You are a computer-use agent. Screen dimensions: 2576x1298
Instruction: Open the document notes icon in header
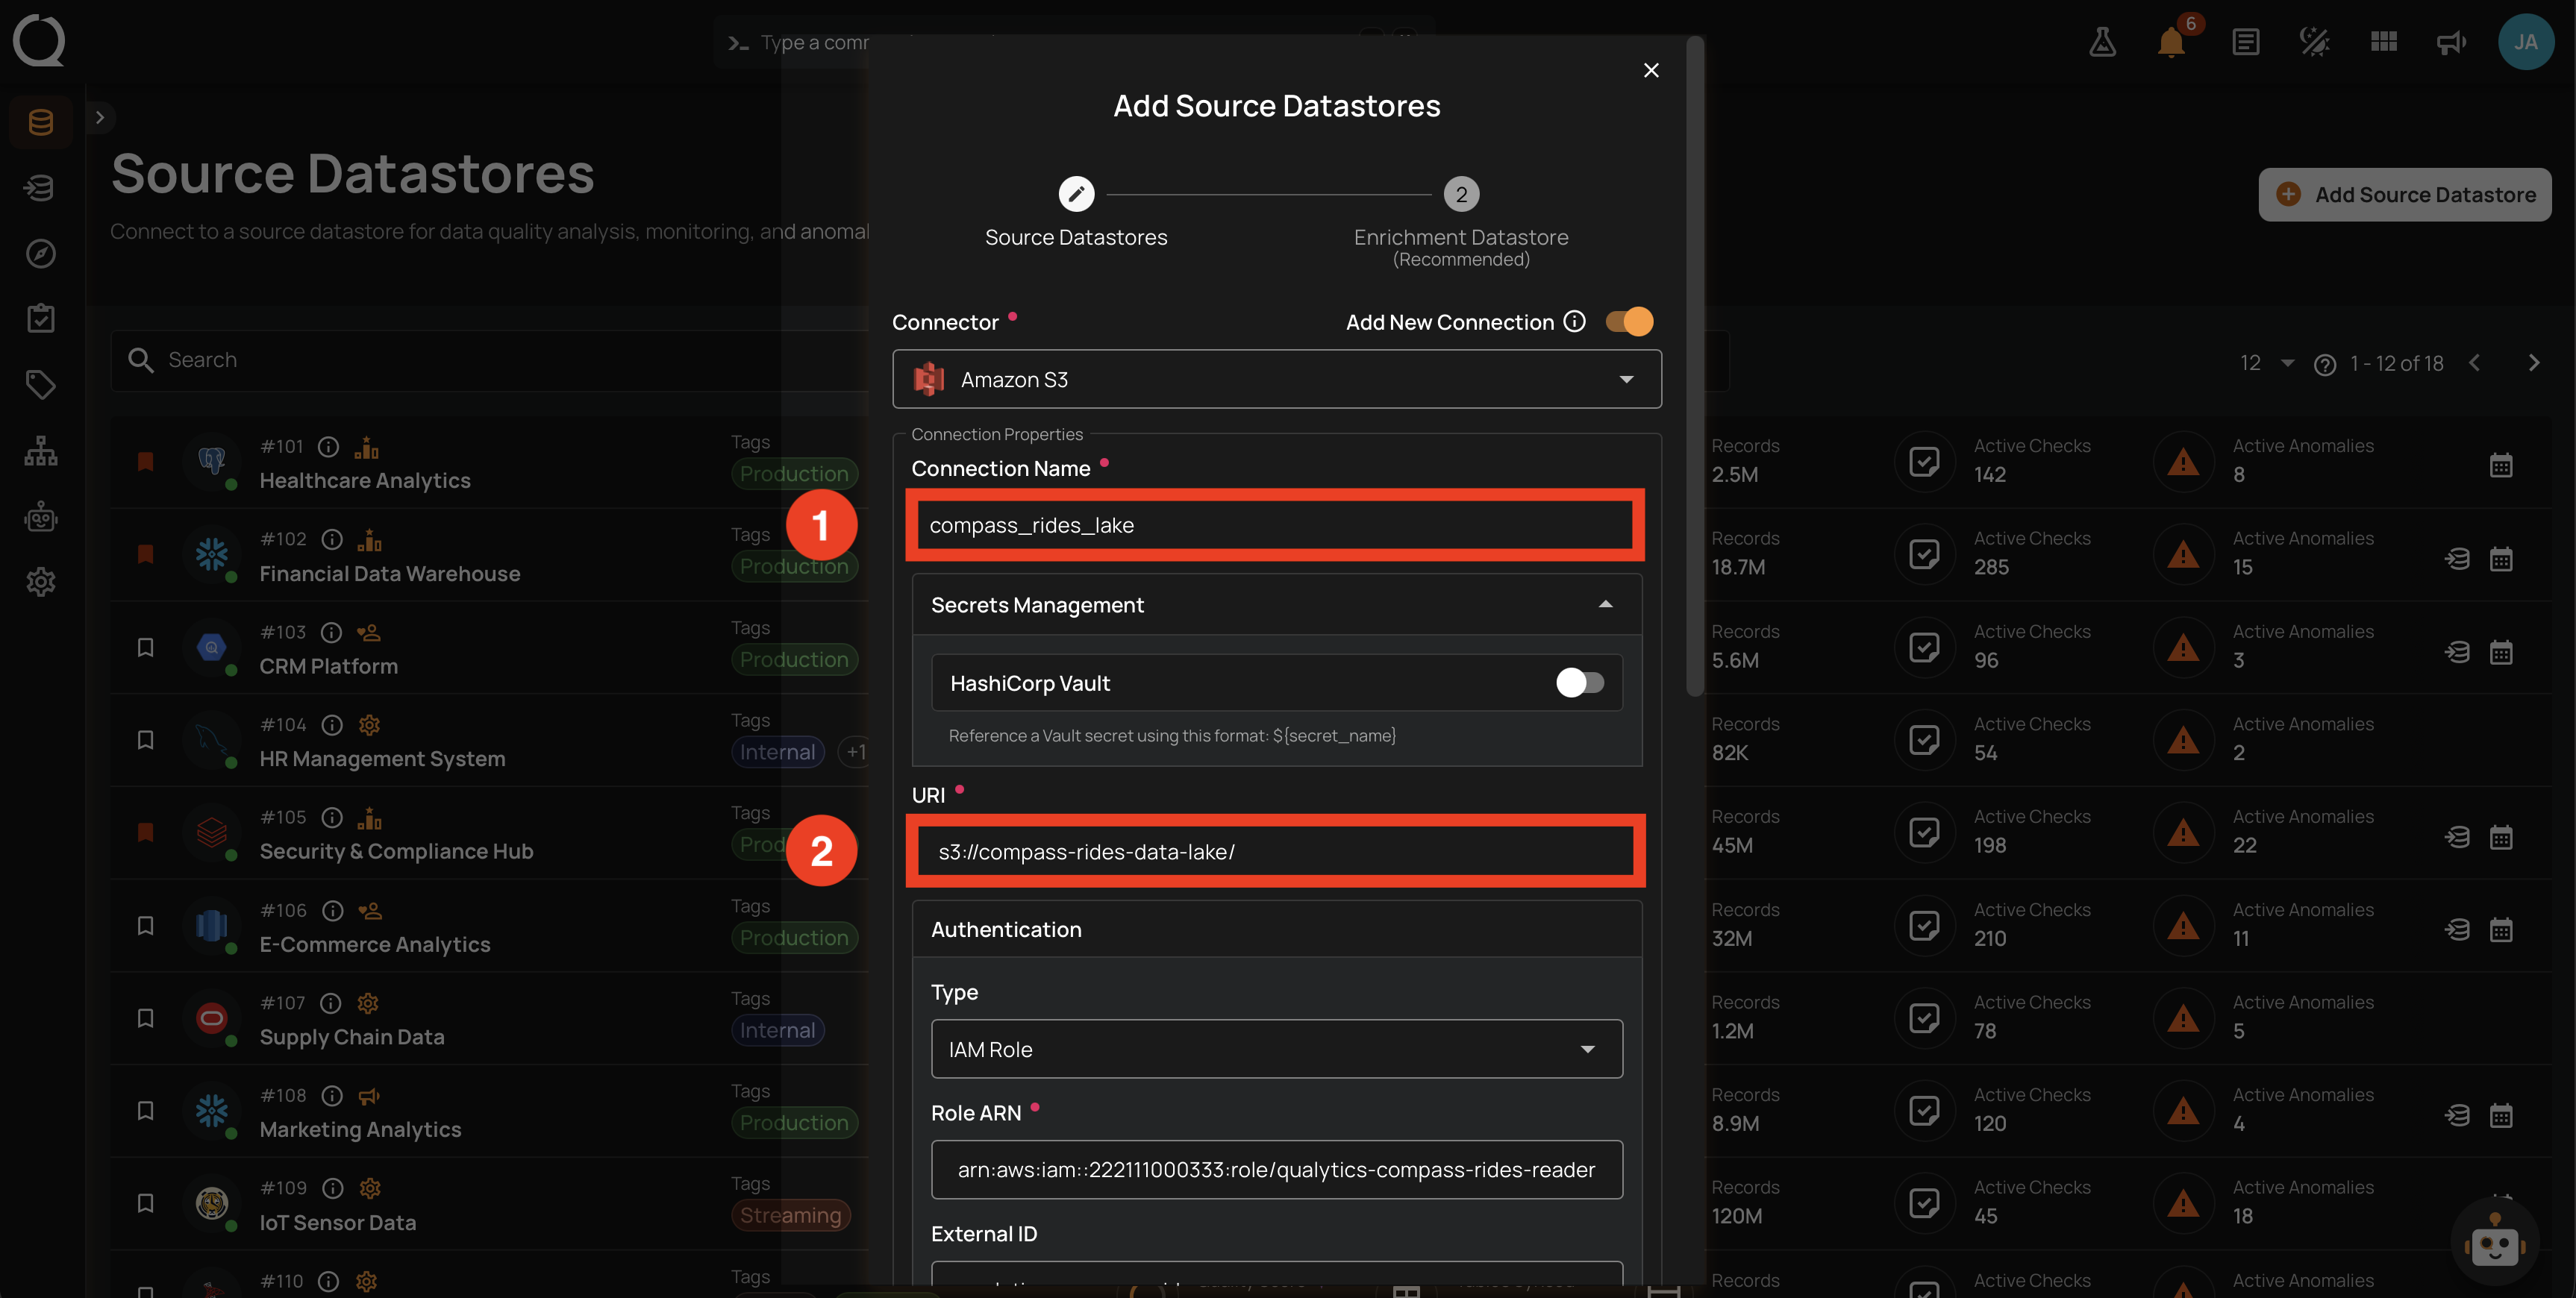[x=2246, y=42]
